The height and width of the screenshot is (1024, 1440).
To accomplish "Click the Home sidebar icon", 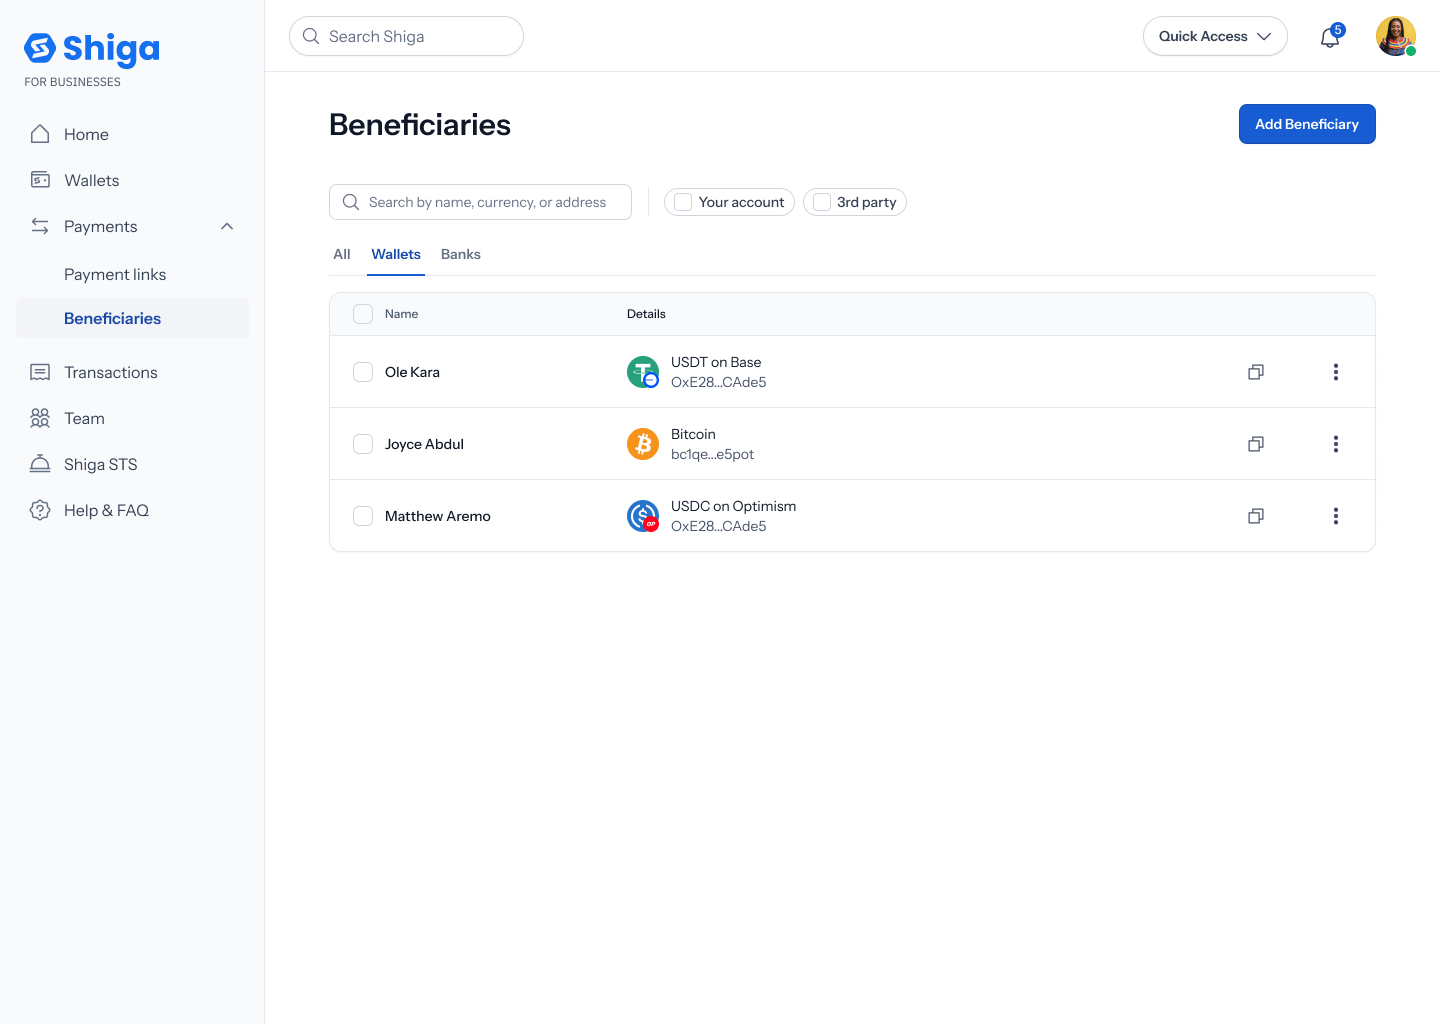I will pos(40,134).
